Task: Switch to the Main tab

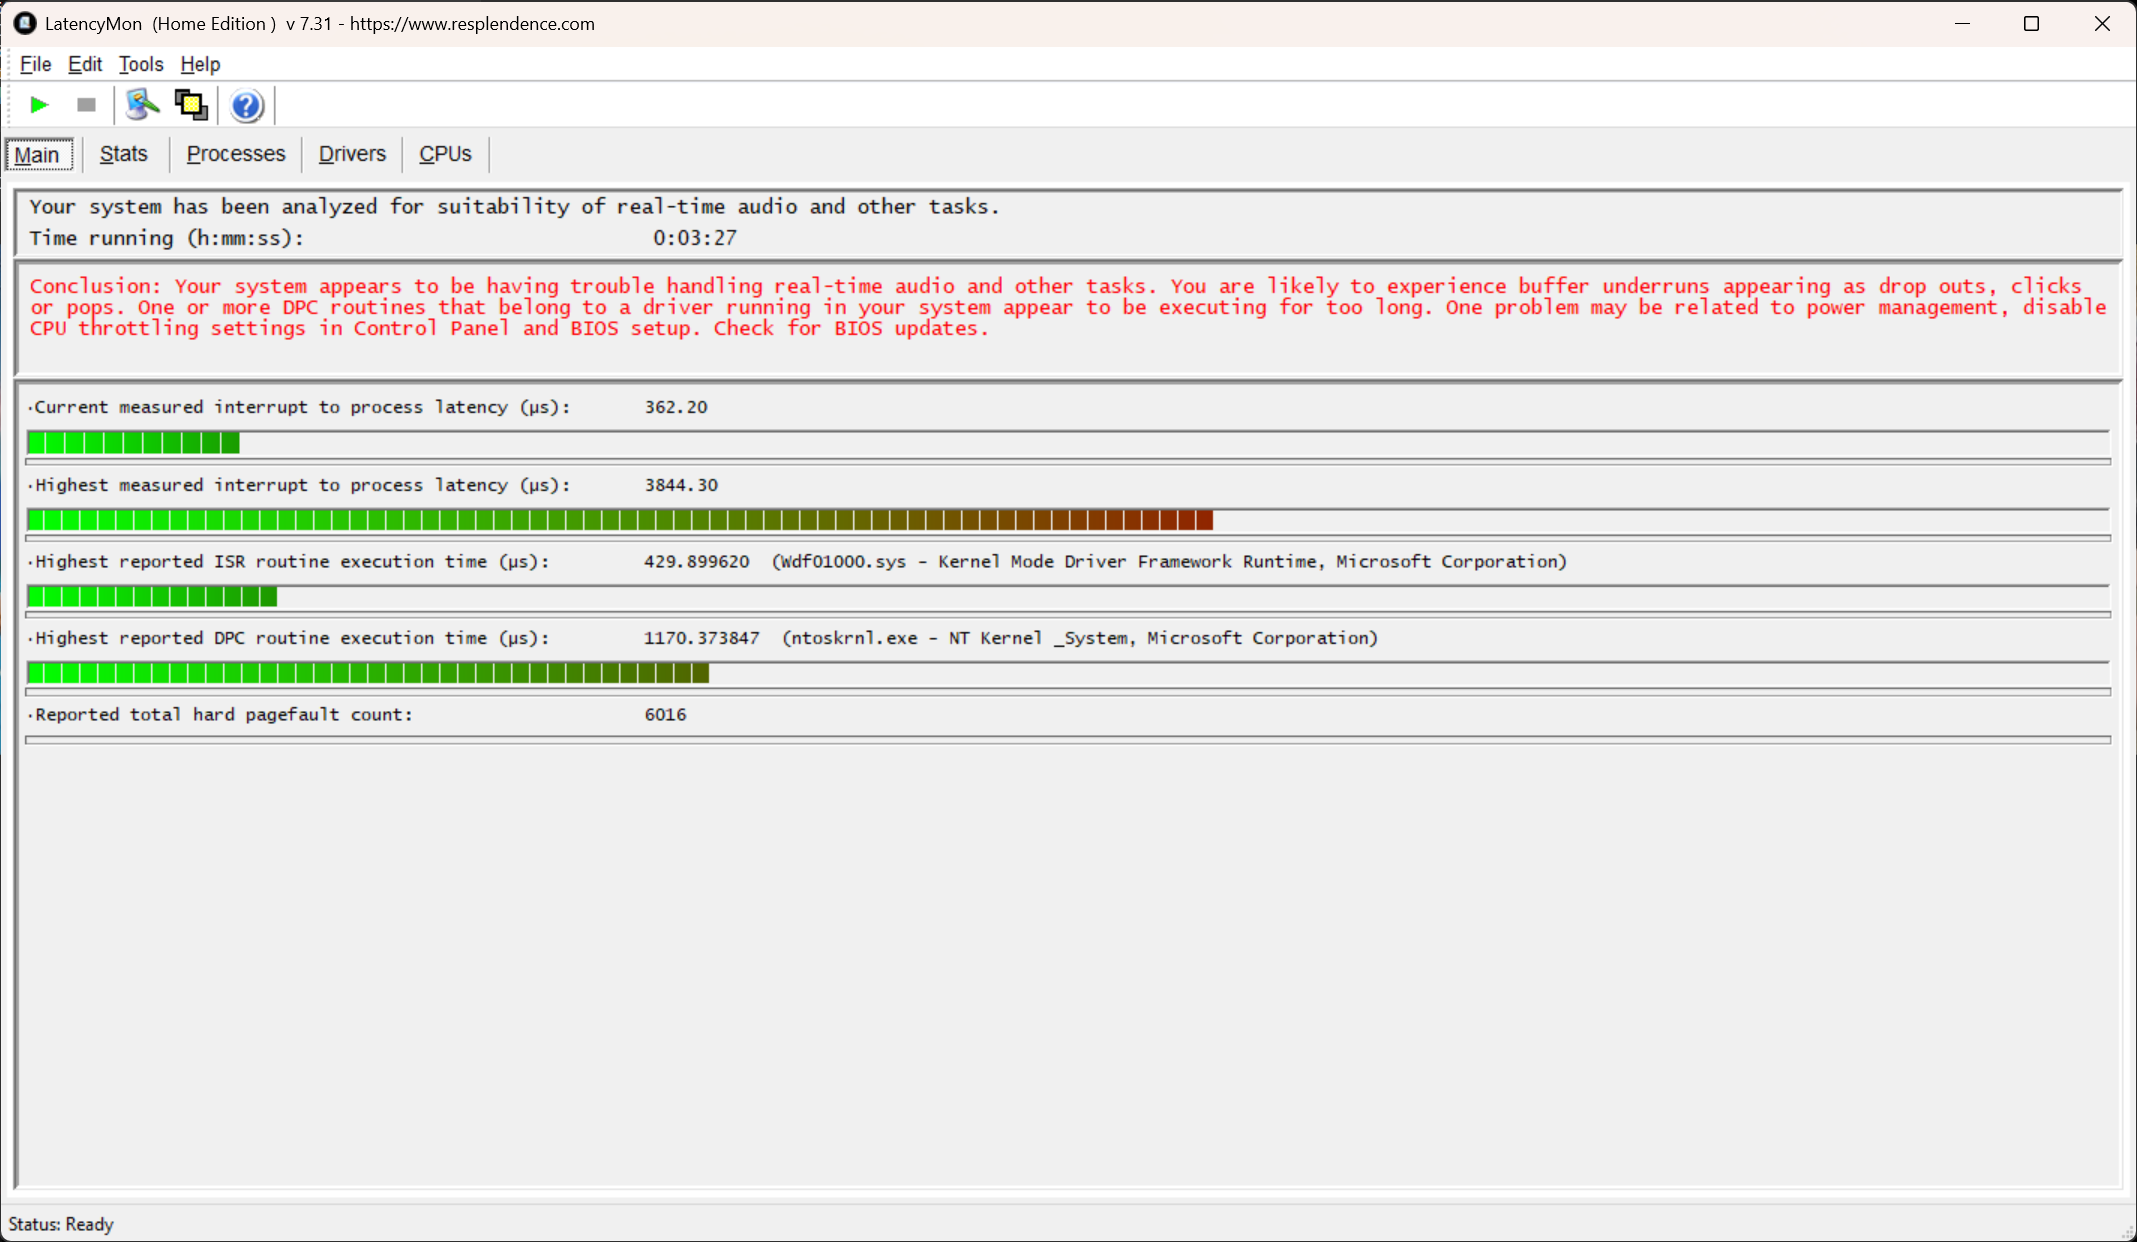Action: (x=38, y=155)
